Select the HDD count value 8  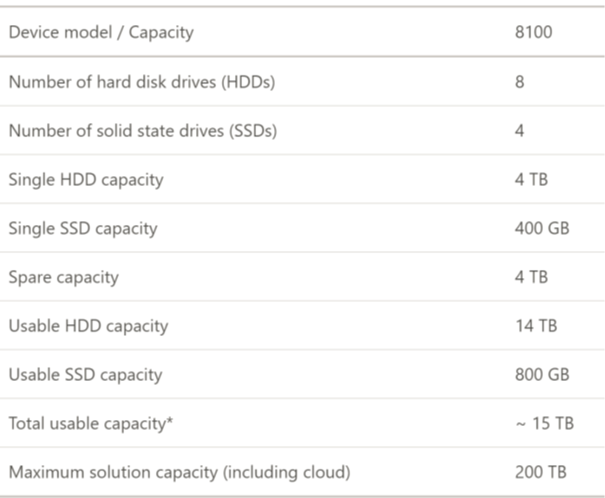520,82
